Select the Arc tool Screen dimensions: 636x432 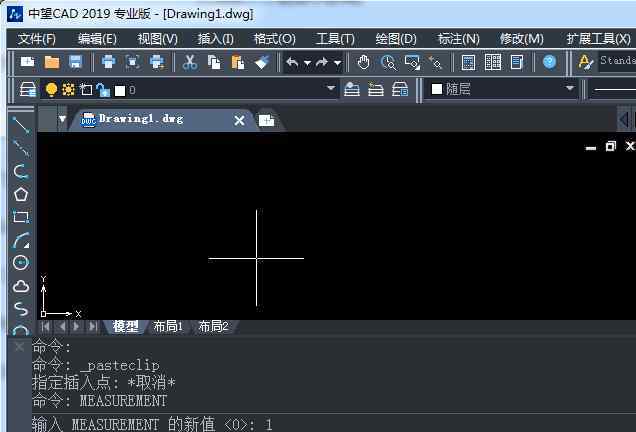pos(21,240)
